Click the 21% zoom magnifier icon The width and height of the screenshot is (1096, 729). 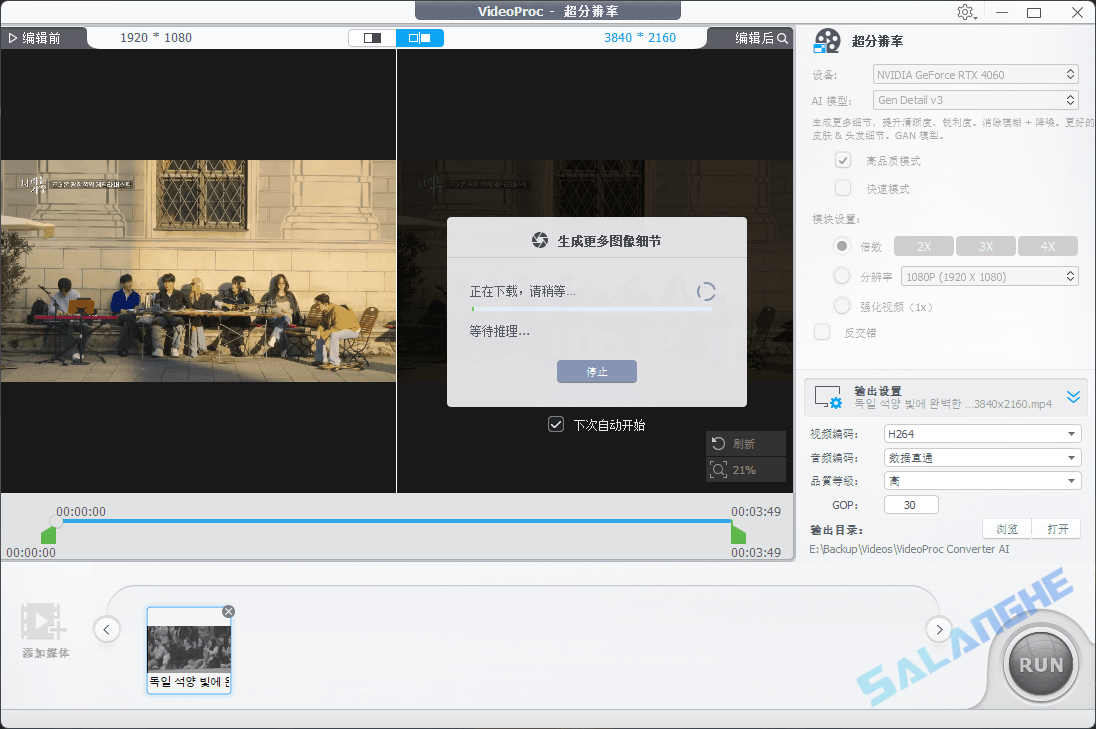click(x=717, y=469)
